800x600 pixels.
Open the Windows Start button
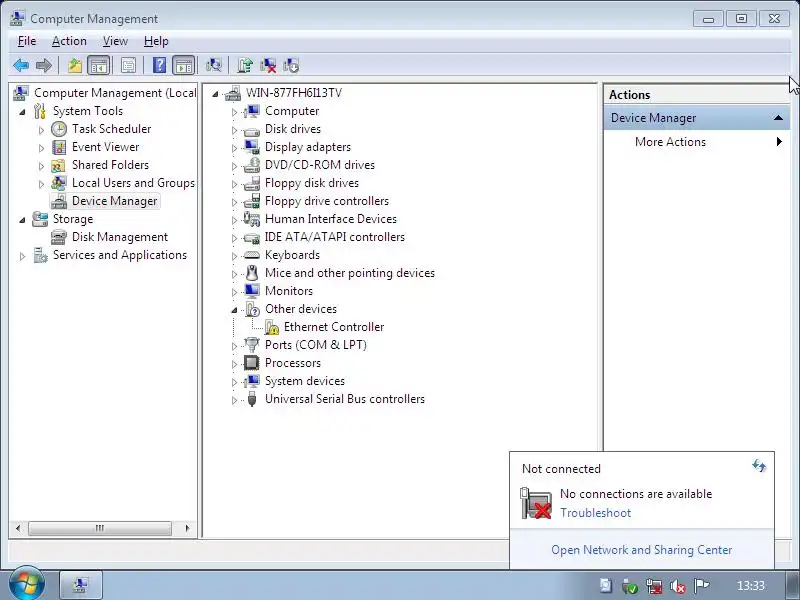[26, 584]
